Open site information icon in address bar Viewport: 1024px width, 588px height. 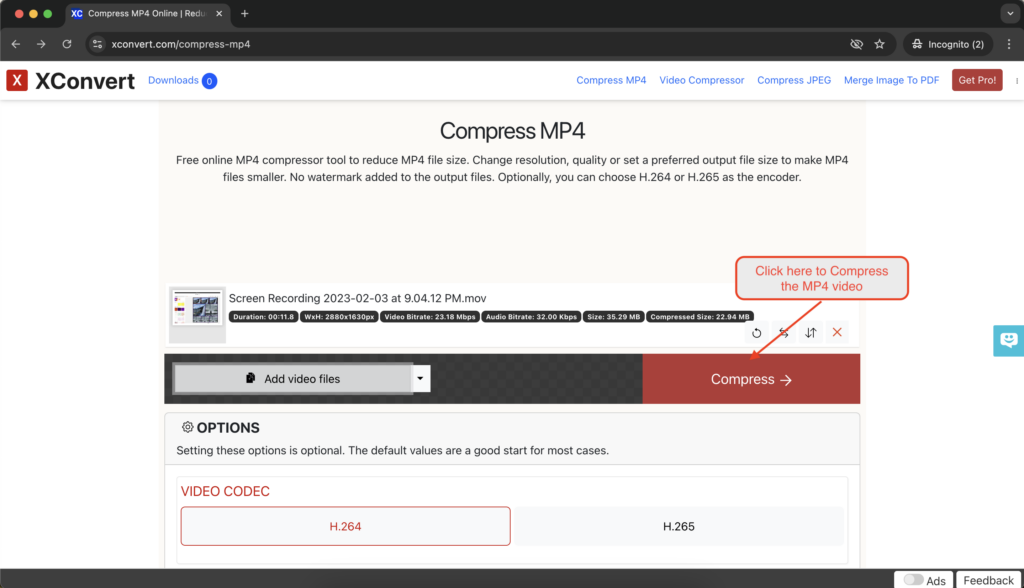tap(97, 44)
